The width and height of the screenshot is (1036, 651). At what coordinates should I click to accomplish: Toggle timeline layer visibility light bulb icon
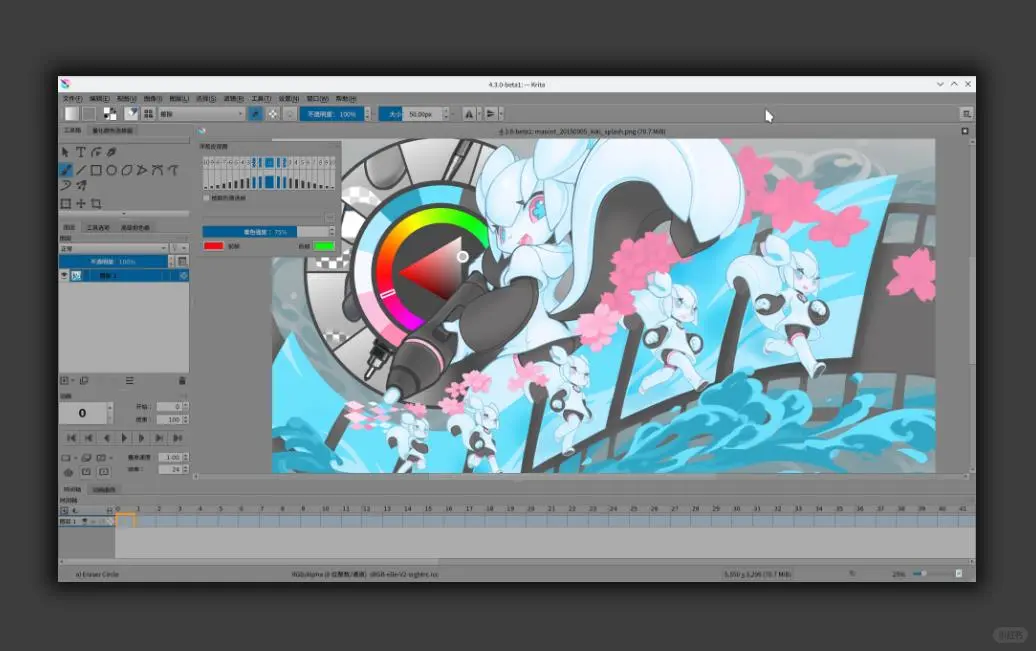[85, 521]
